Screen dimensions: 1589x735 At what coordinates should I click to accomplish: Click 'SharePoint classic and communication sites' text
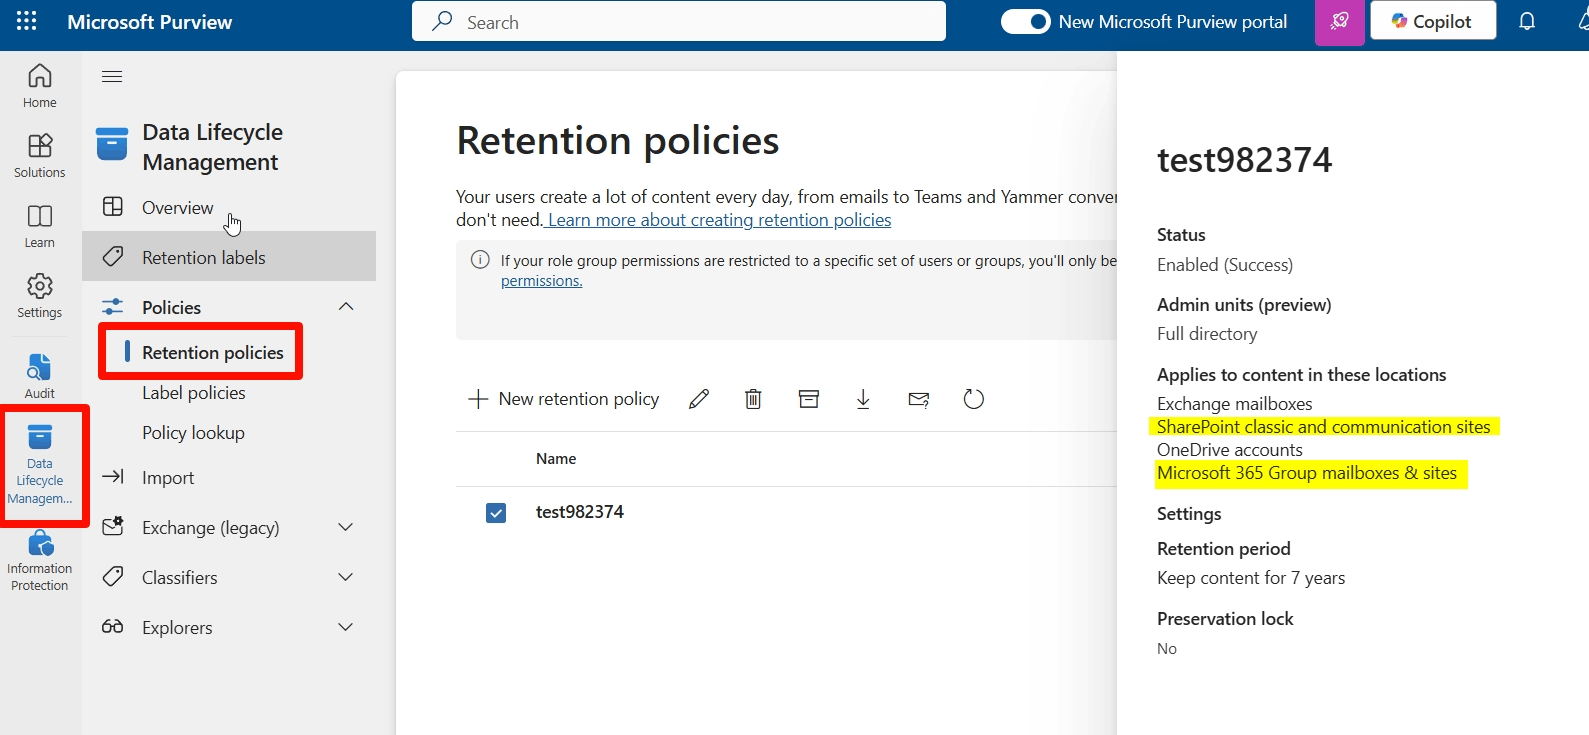[1324, 426]
